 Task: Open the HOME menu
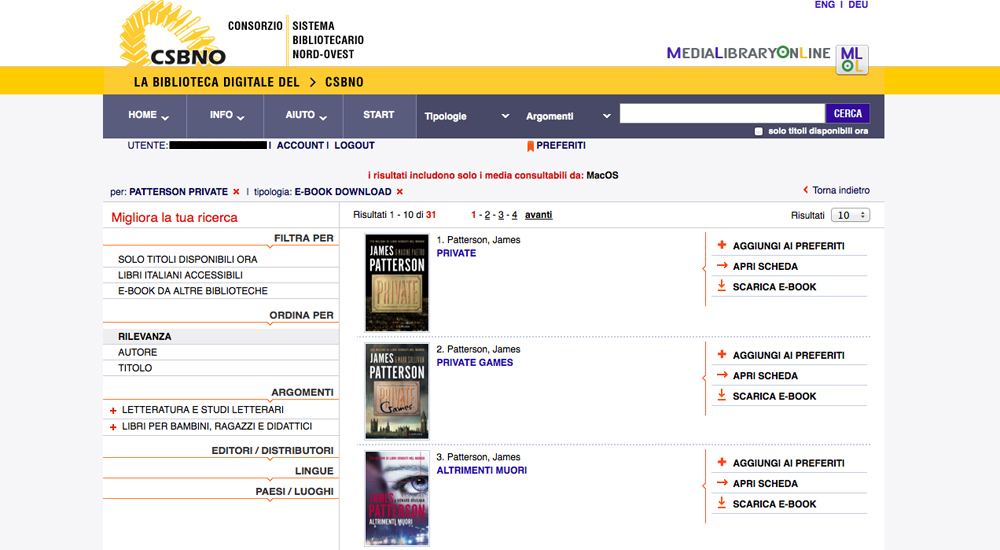pos(148,116)
